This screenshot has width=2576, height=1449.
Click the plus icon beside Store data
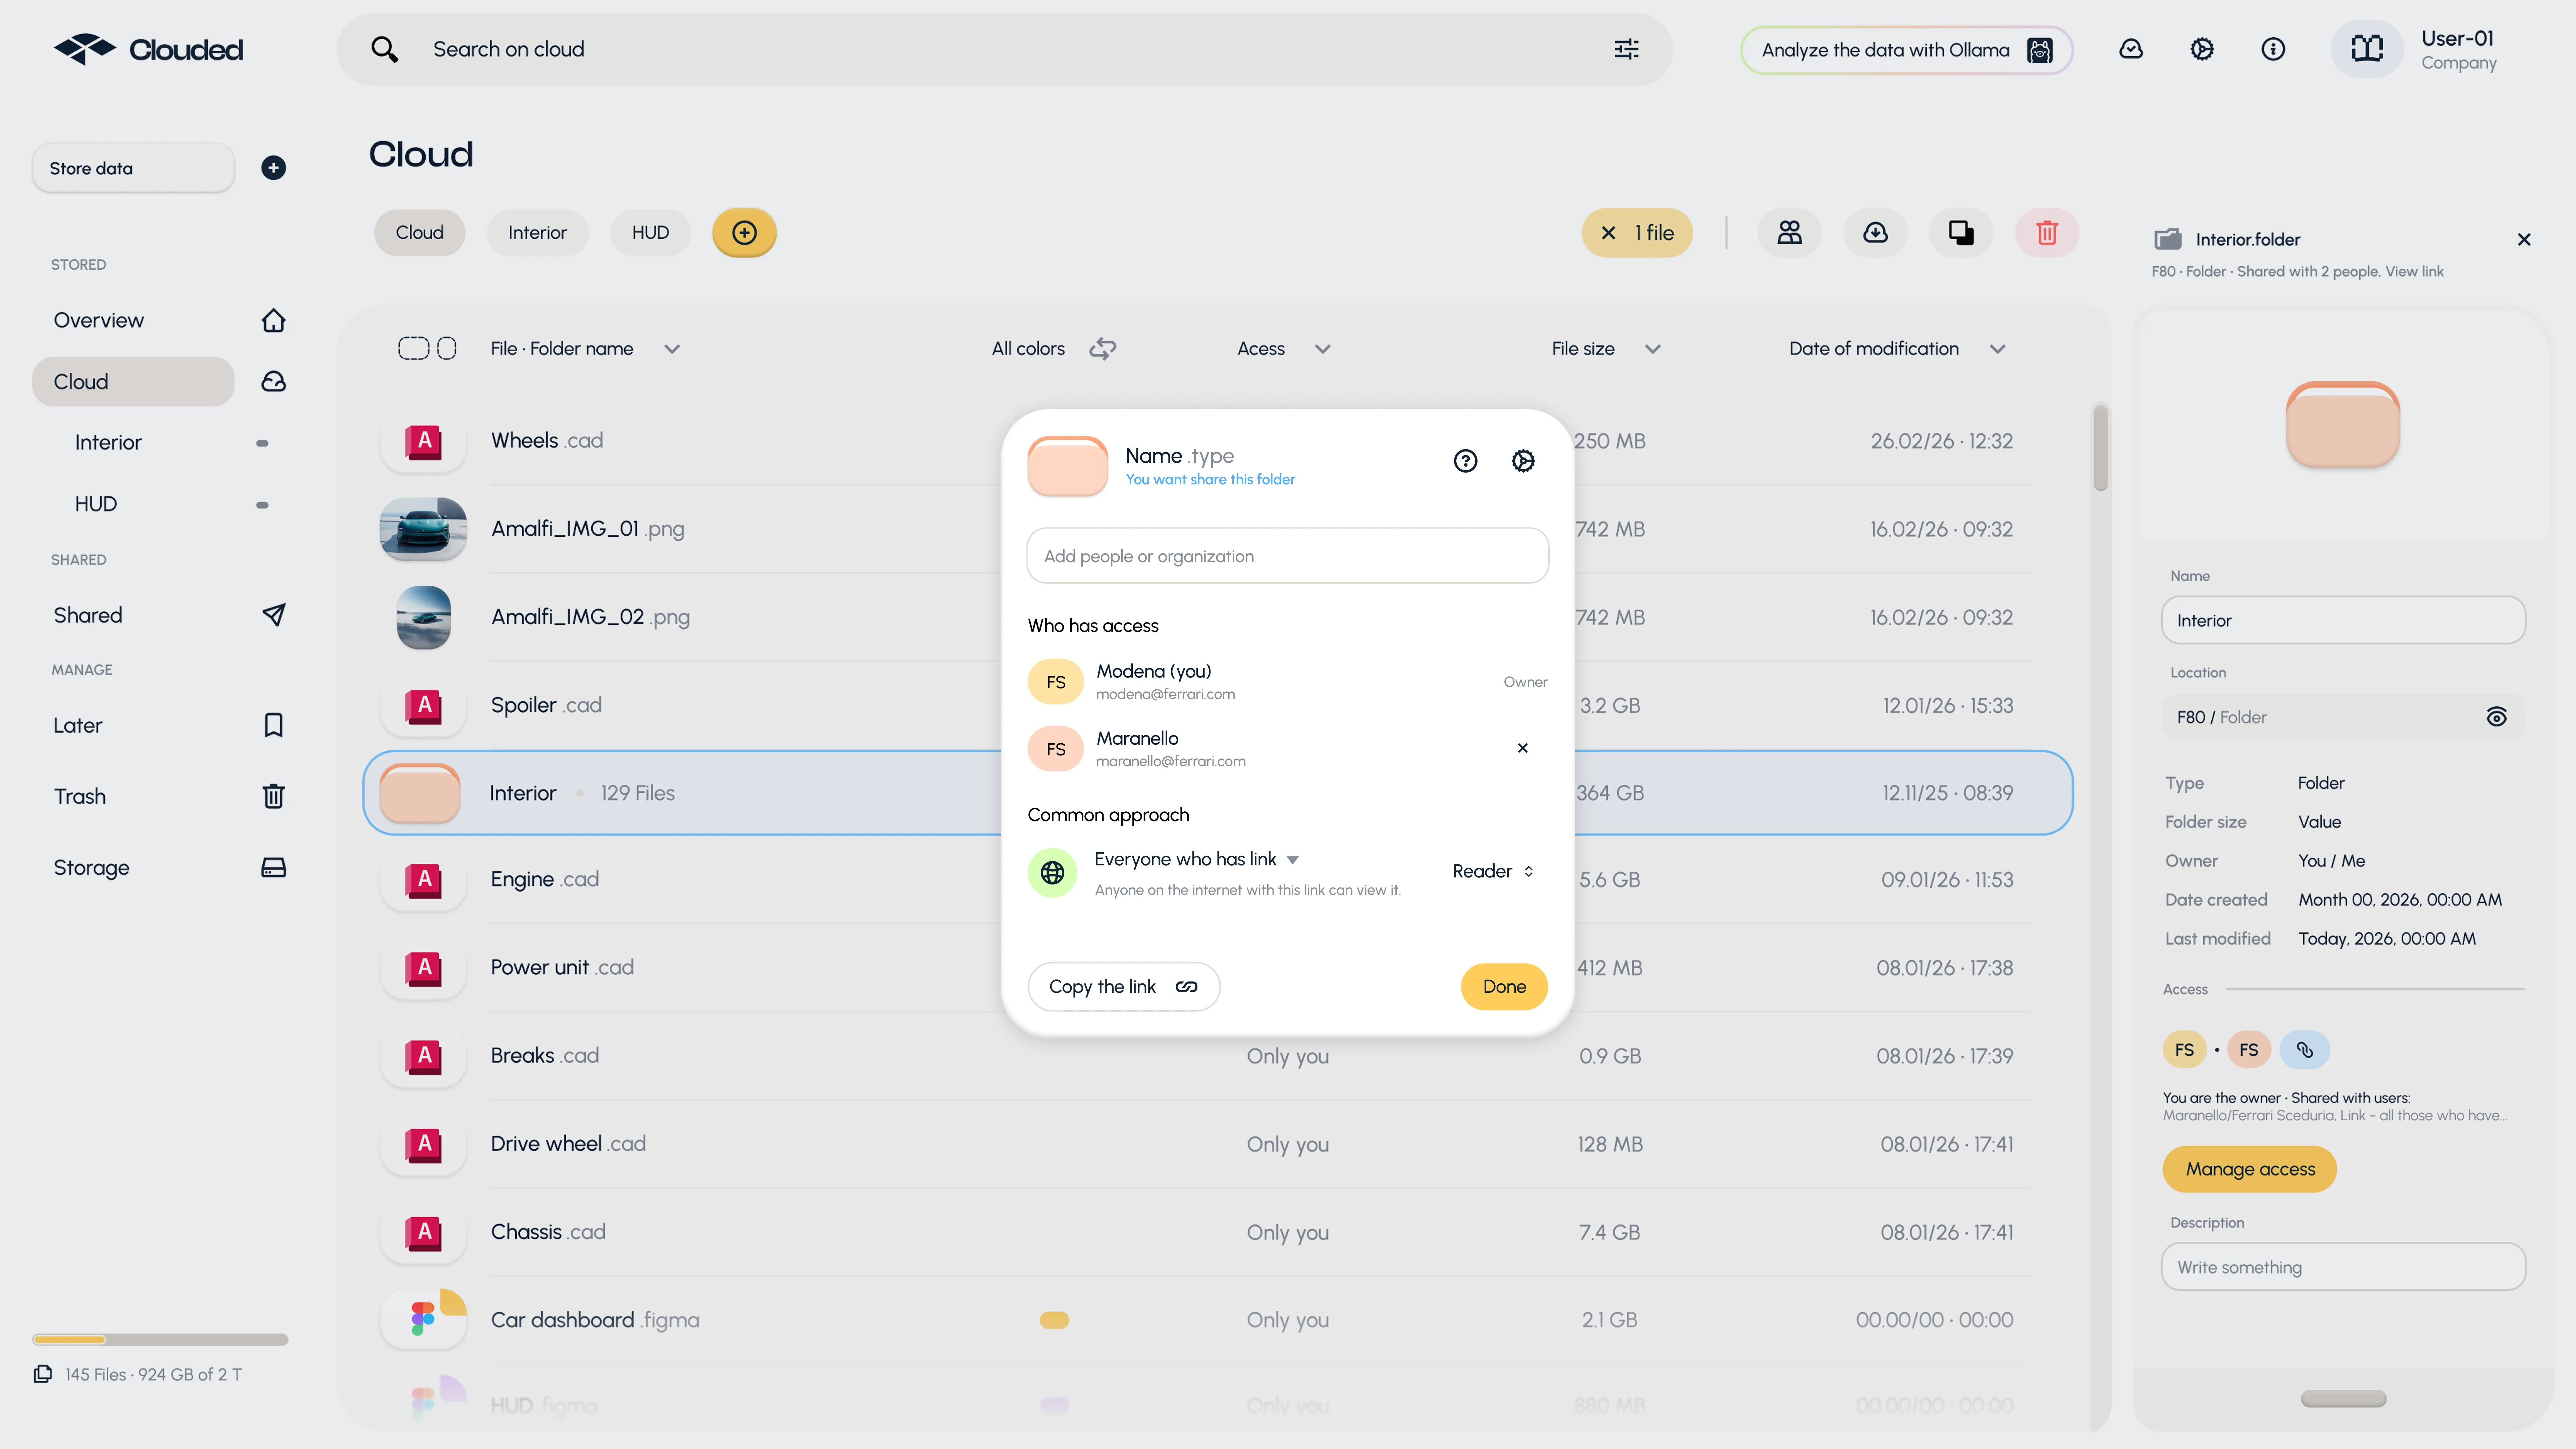click(x=273, y=168)
